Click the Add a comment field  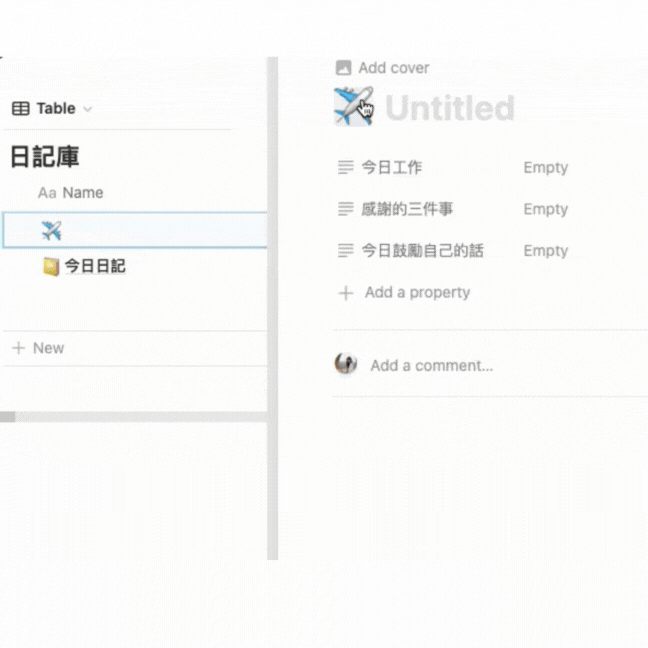[x=431, y=366]
